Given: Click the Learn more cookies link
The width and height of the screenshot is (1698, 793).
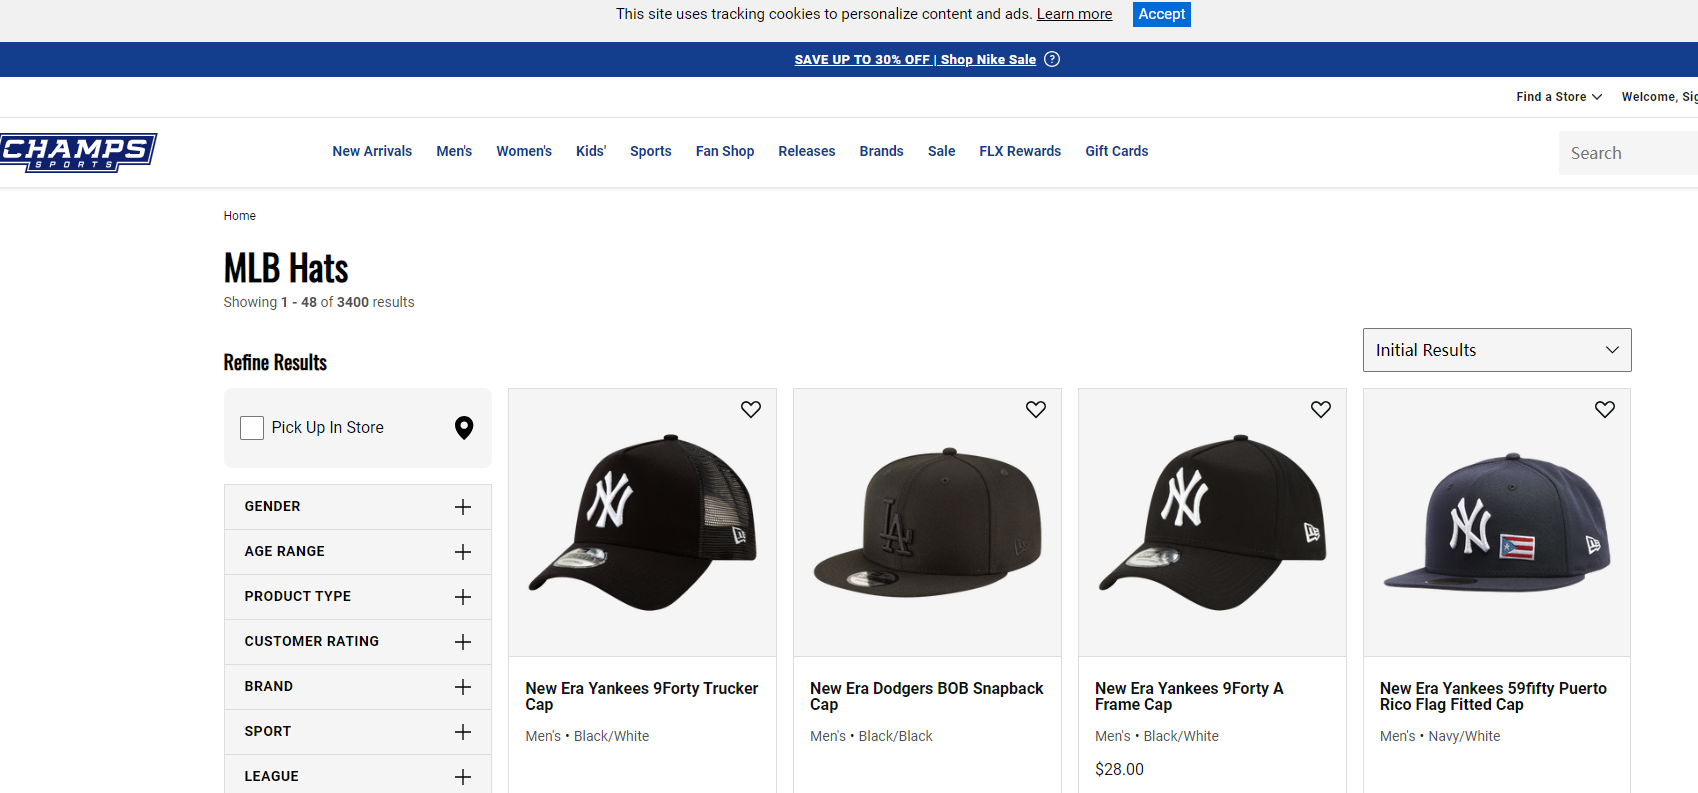Looking at the screenshot, I should pyautogui.click(x=1074, y=14).
